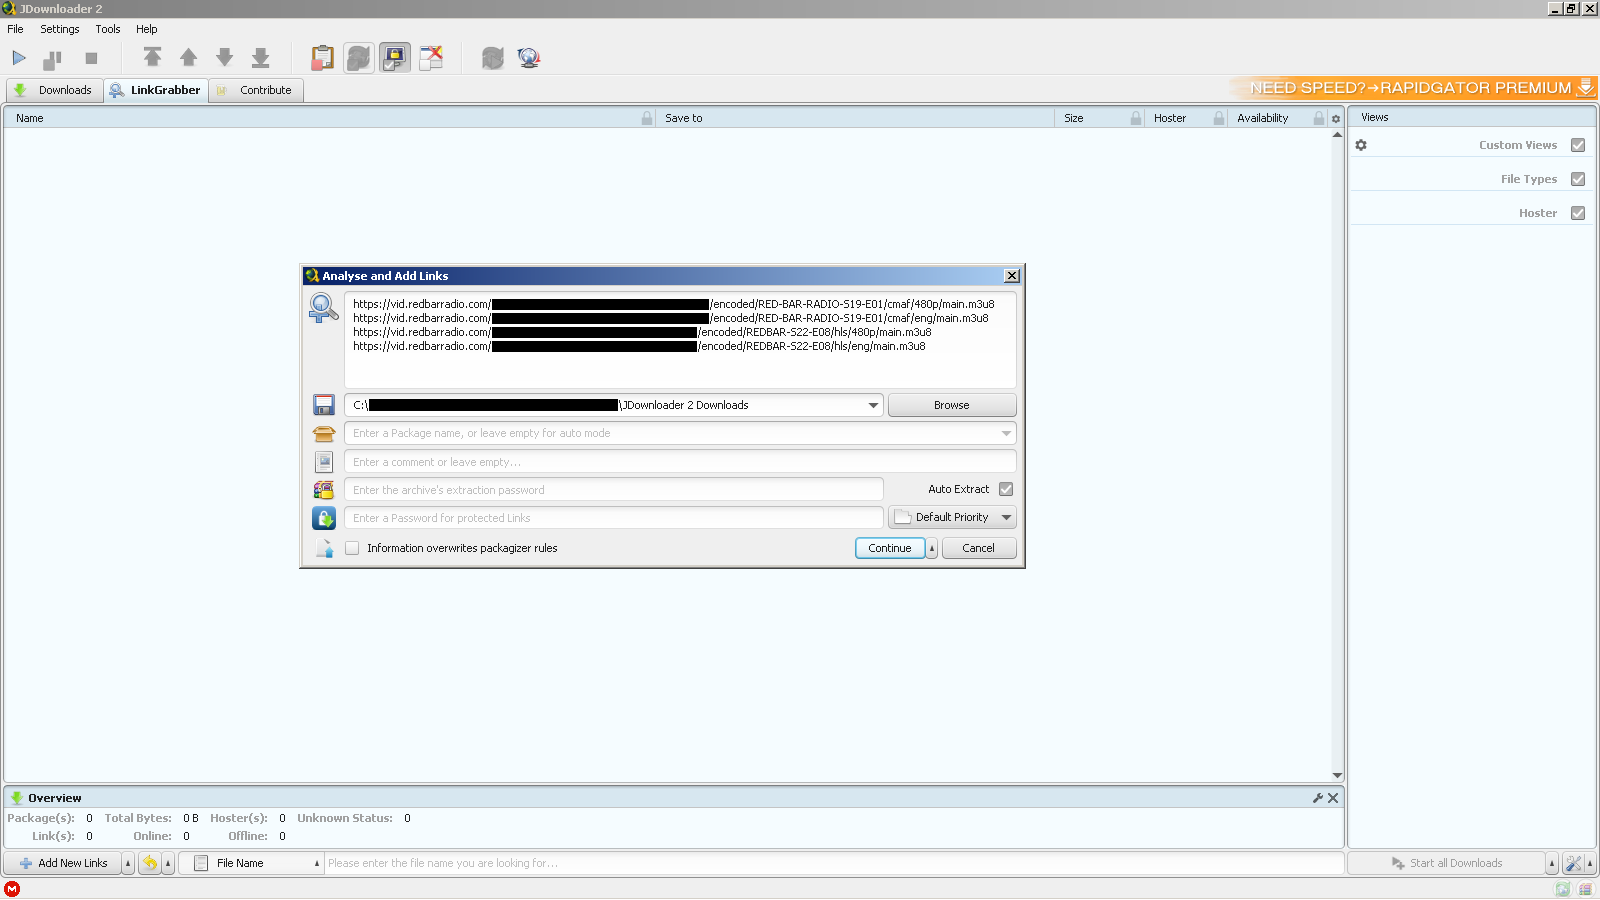Select the LinkGrabber tab
This screenshot has height=900, width=1600.
tap(156, 90)
